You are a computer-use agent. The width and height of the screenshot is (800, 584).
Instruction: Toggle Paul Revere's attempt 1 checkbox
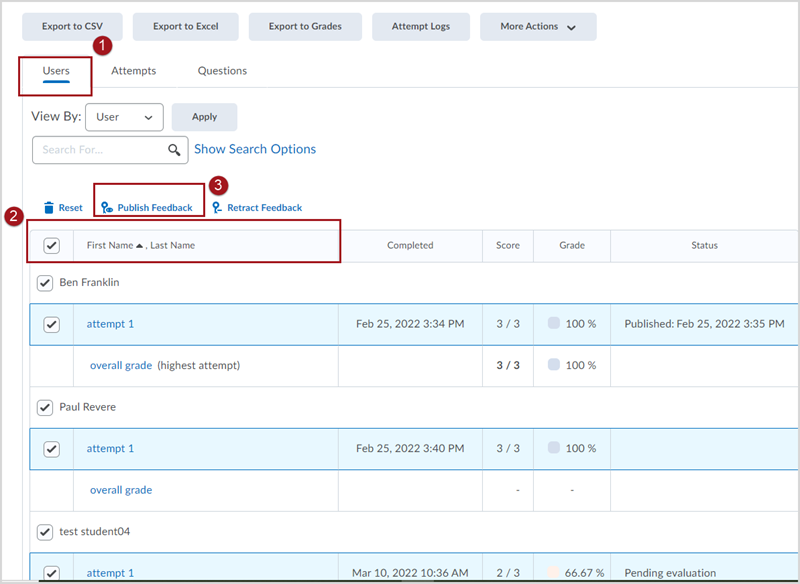point(52,449)
